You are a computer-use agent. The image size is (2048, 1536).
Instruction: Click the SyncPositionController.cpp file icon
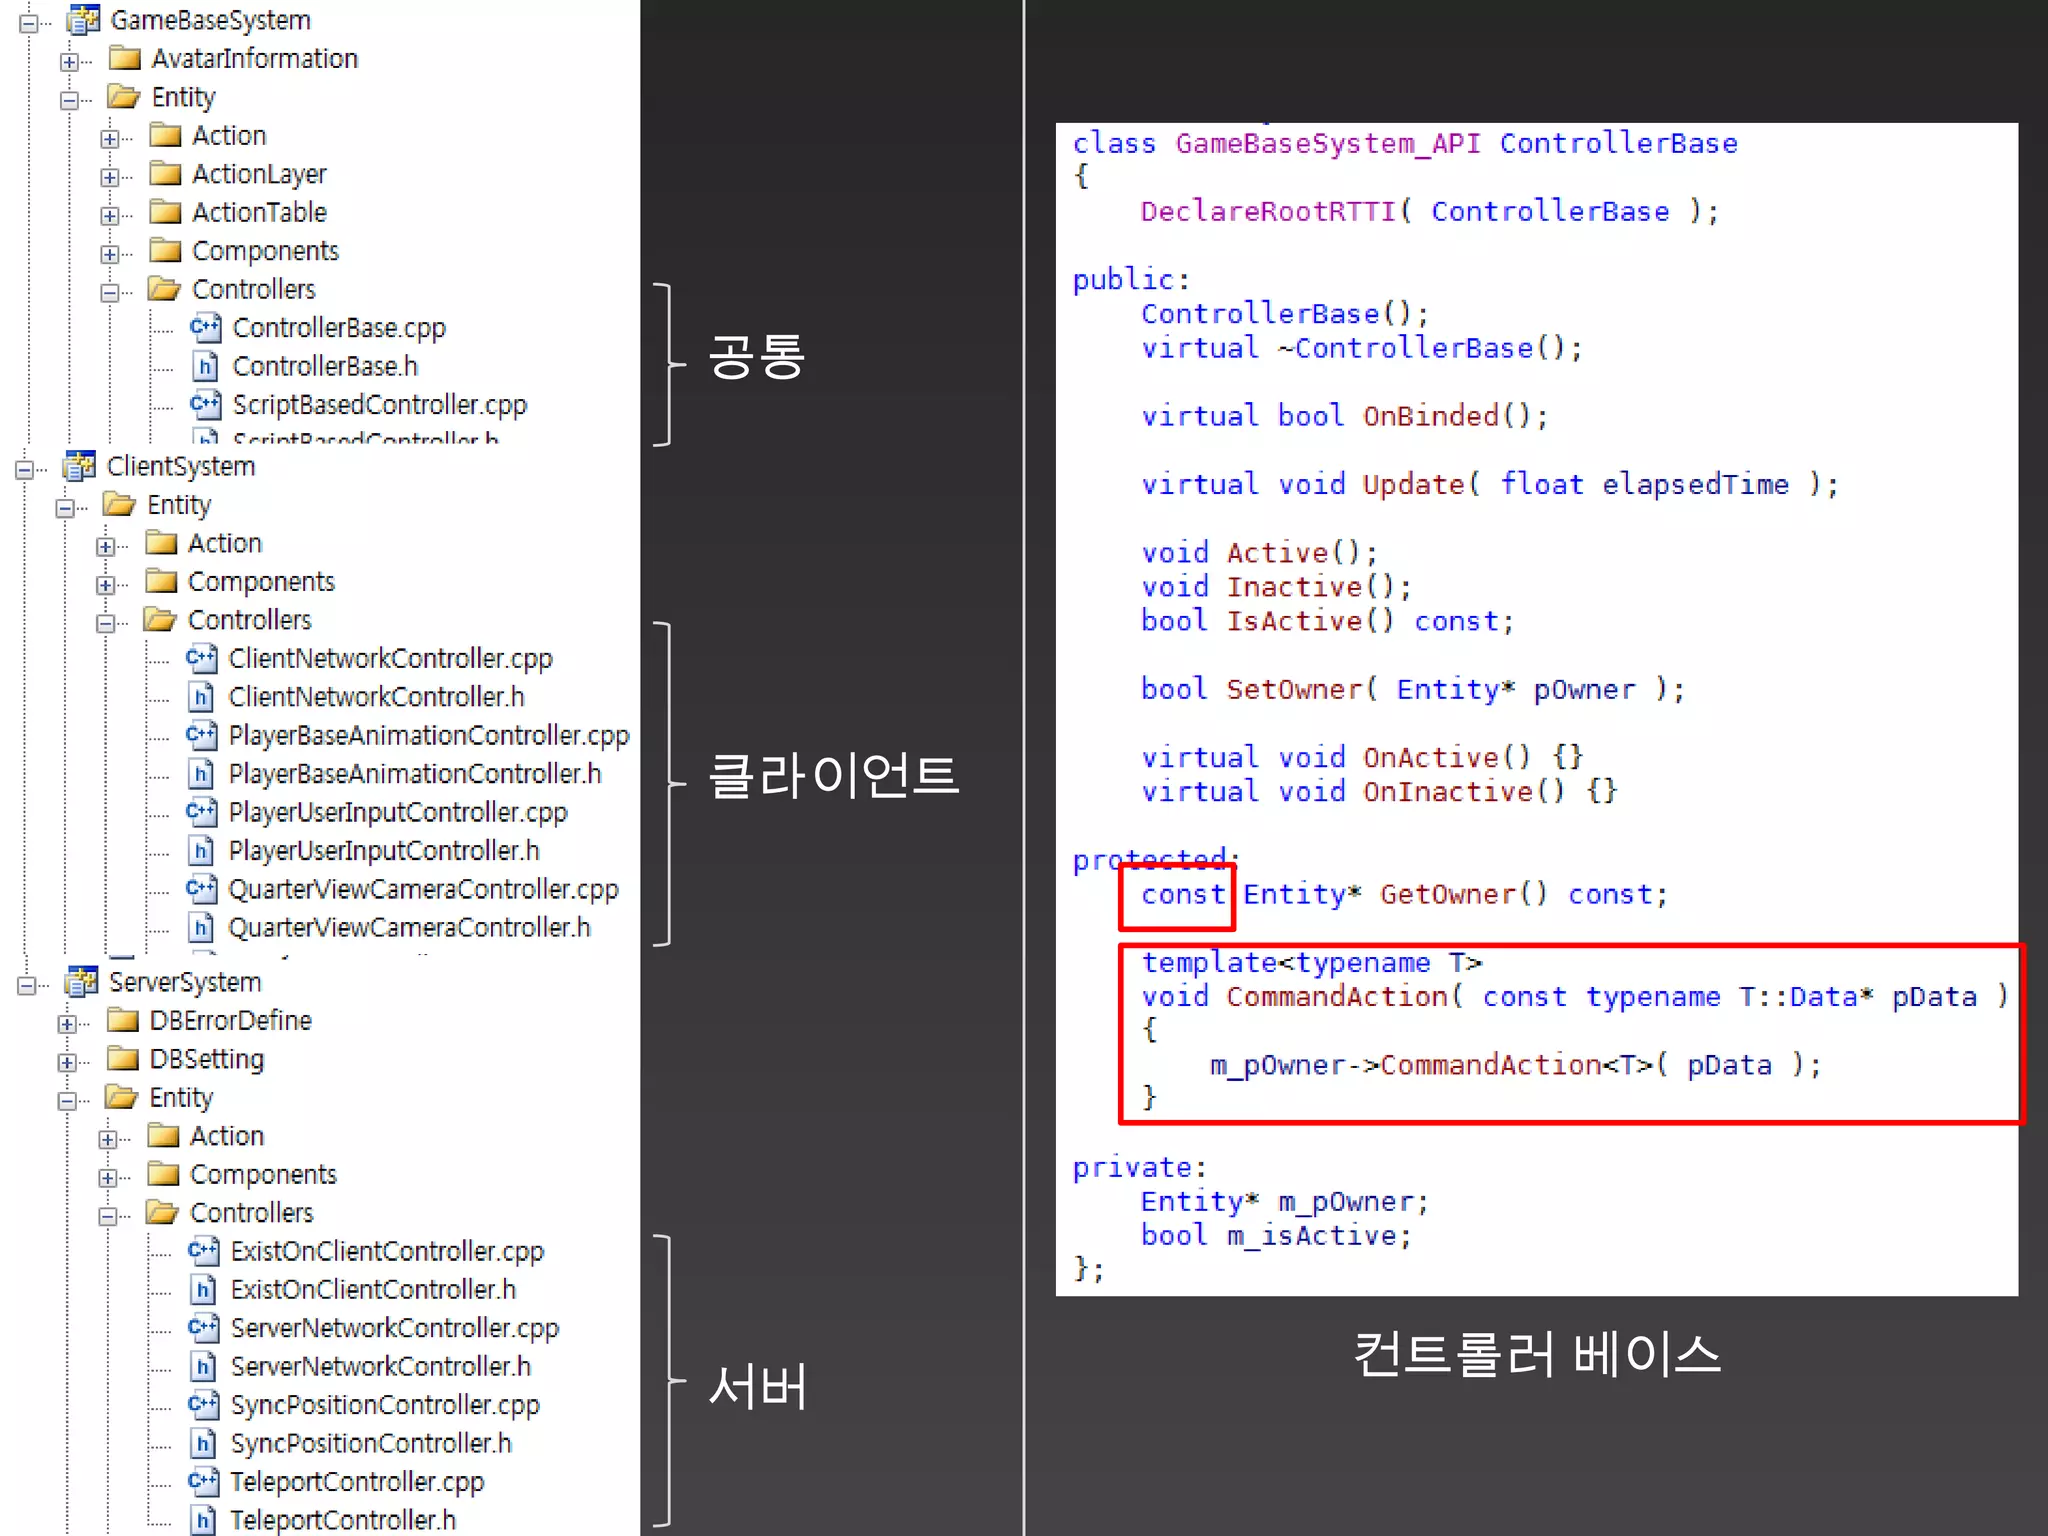click(203, 1405)
